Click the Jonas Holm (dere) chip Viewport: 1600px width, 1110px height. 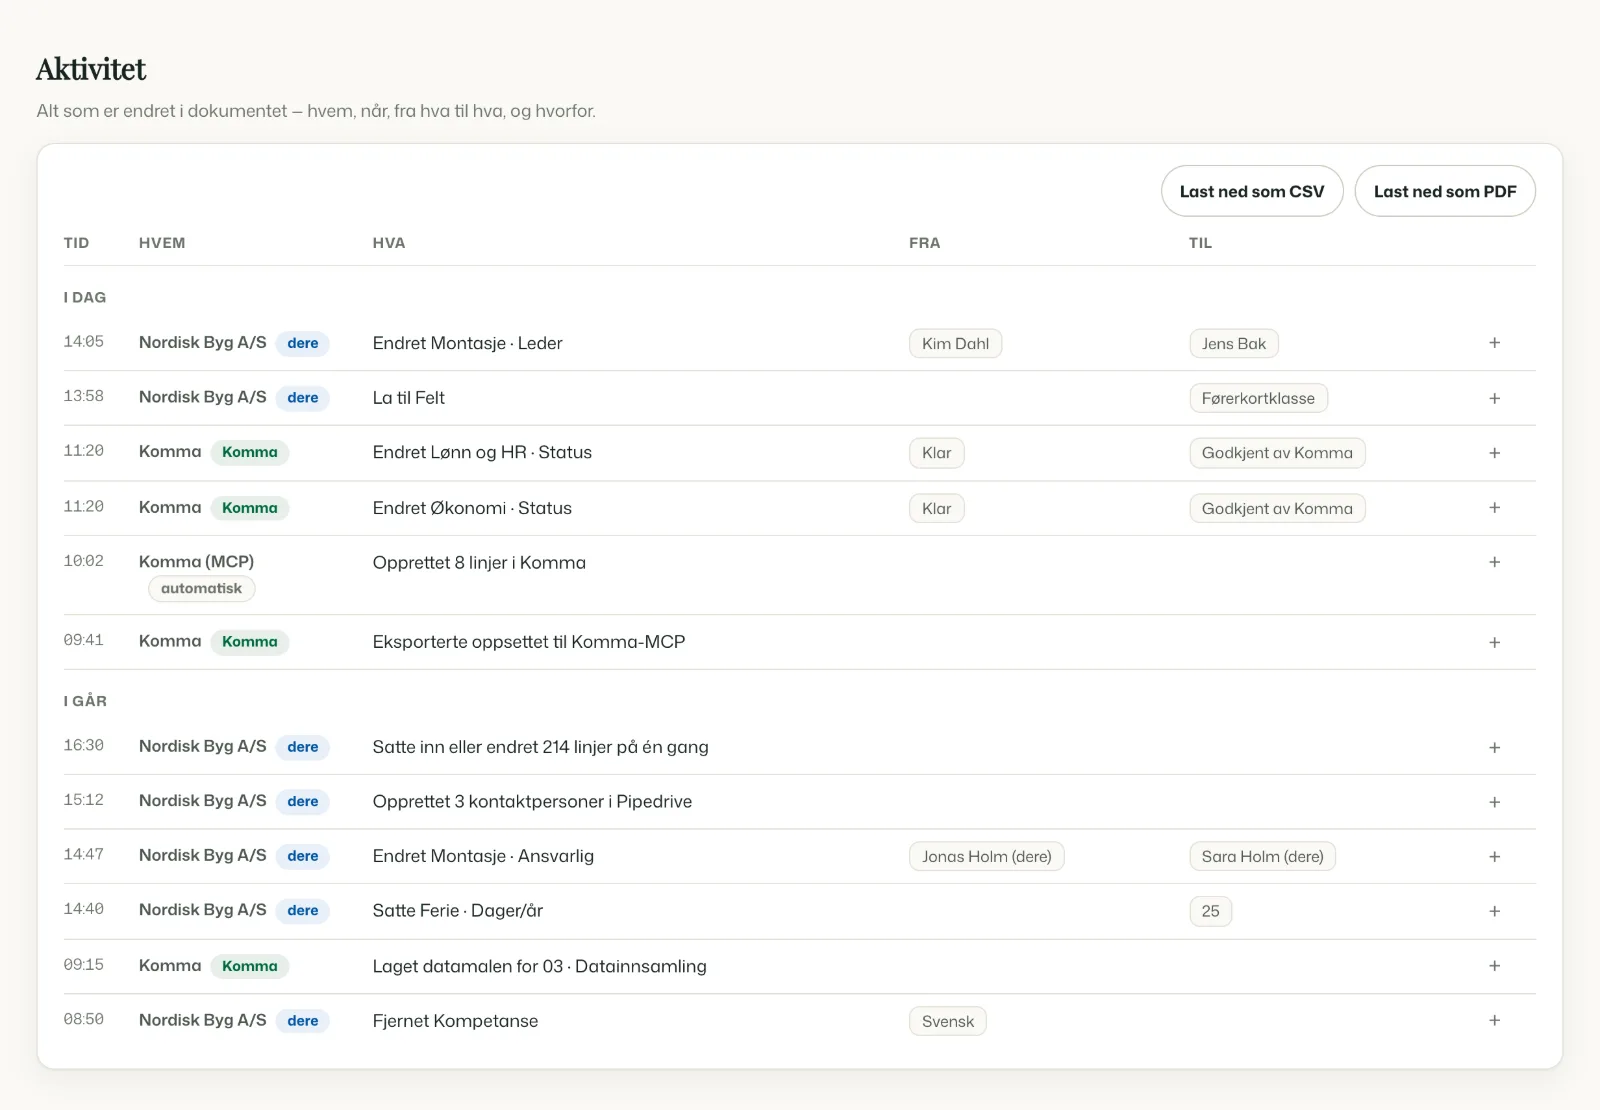pos(987,857)
